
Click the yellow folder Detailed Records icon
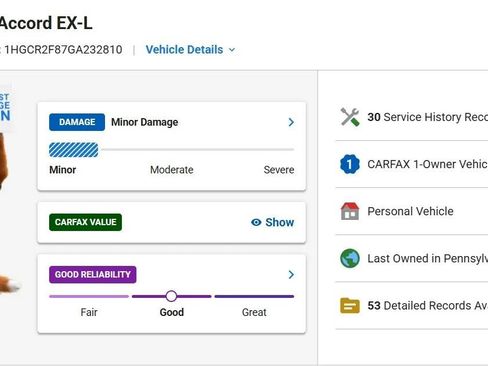tap(350, 306)
